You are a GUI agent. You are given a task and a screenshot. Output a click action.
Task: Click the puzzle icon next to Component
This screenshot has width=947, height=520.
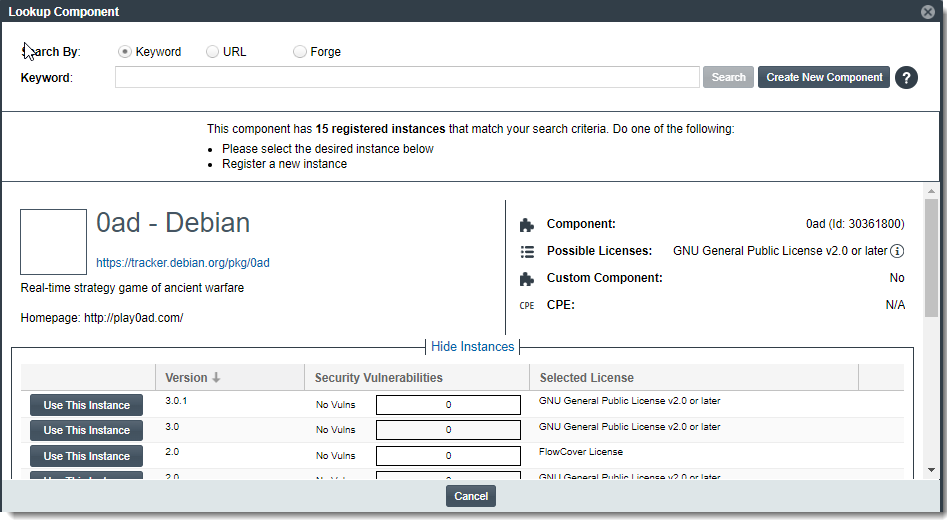[x=527, y=225]
